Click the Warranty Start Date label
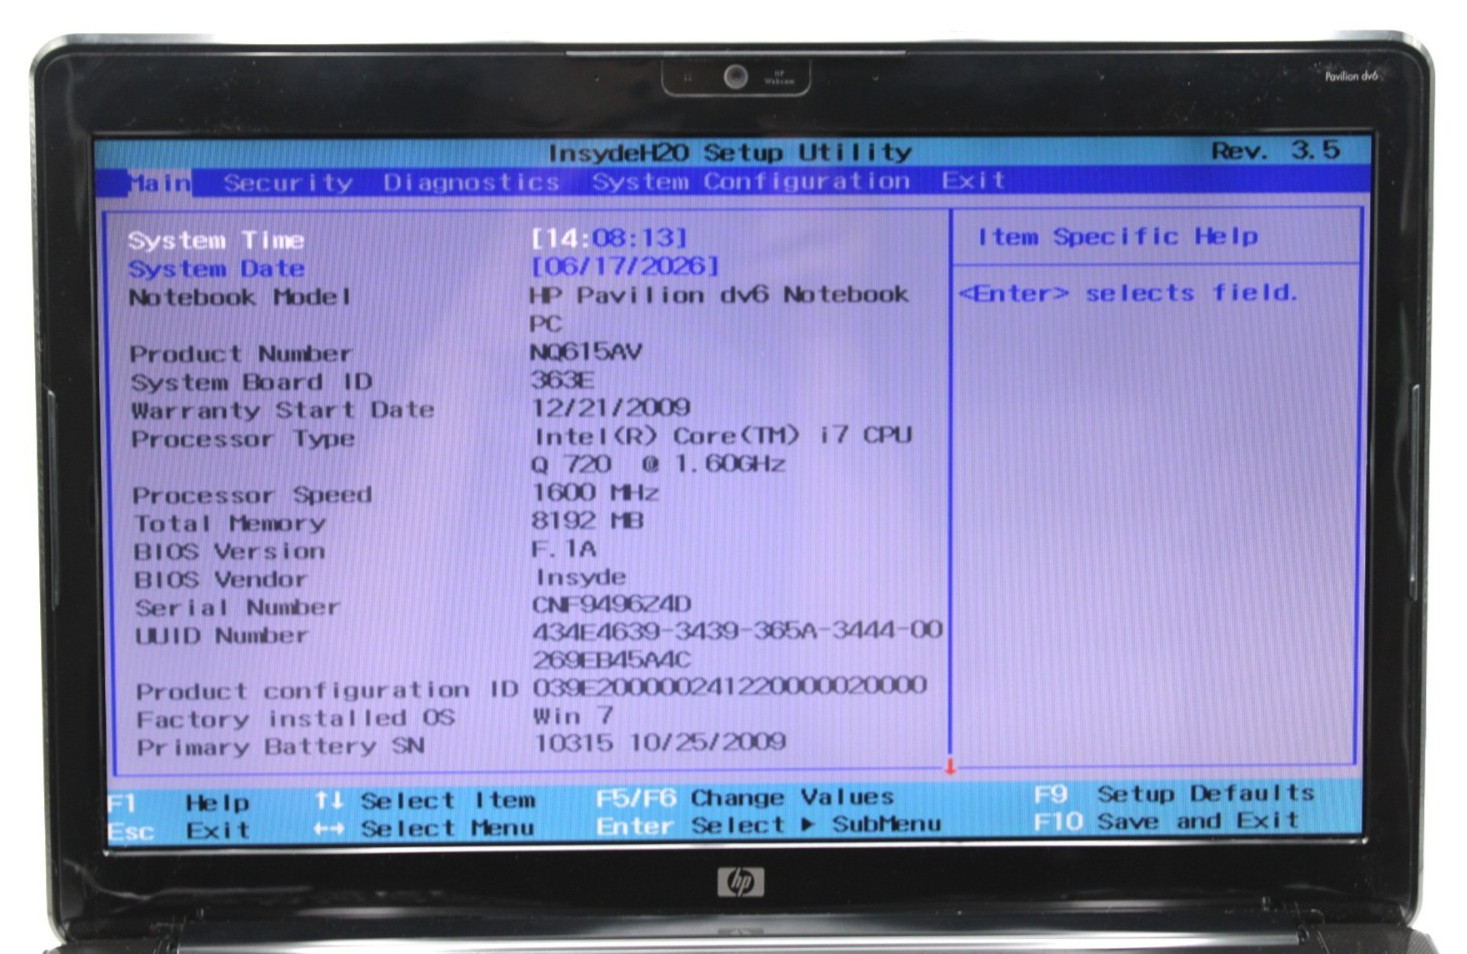 [x=283, y=410]
